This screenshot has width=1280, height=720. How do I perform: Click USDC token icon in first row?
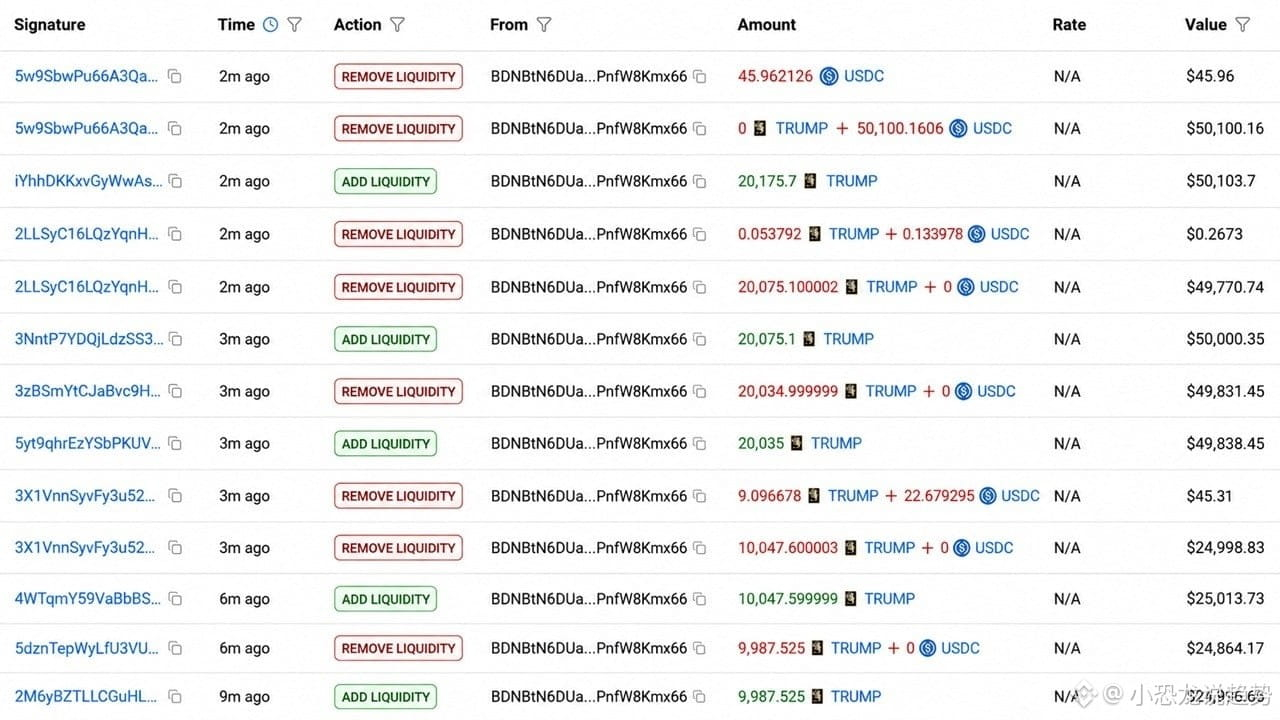click(x=829, y=76)
